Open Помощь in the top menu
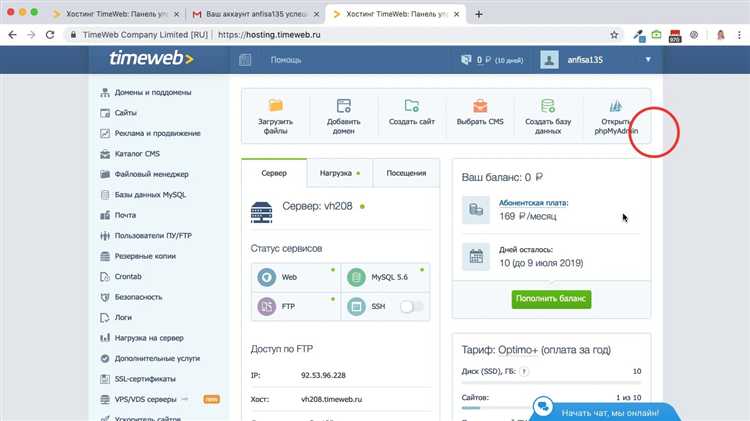750x421 pixels. 286,60
